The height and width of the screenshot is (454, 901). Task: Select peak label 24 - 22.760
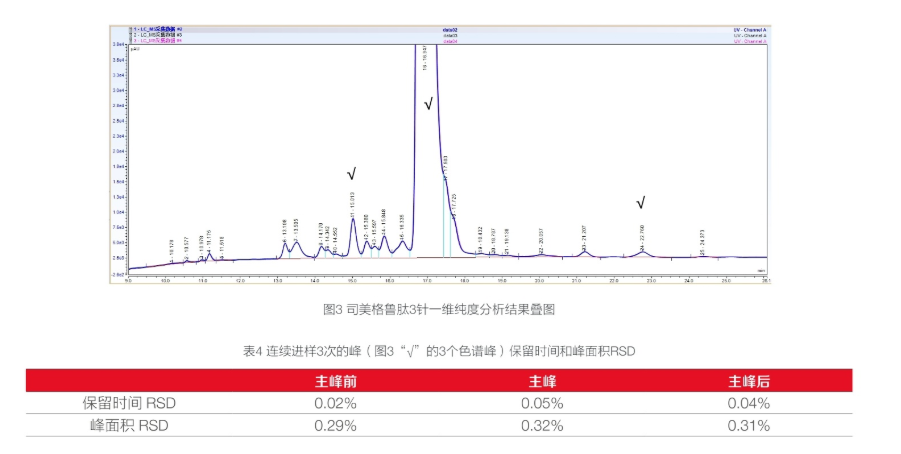pos(642,238)
